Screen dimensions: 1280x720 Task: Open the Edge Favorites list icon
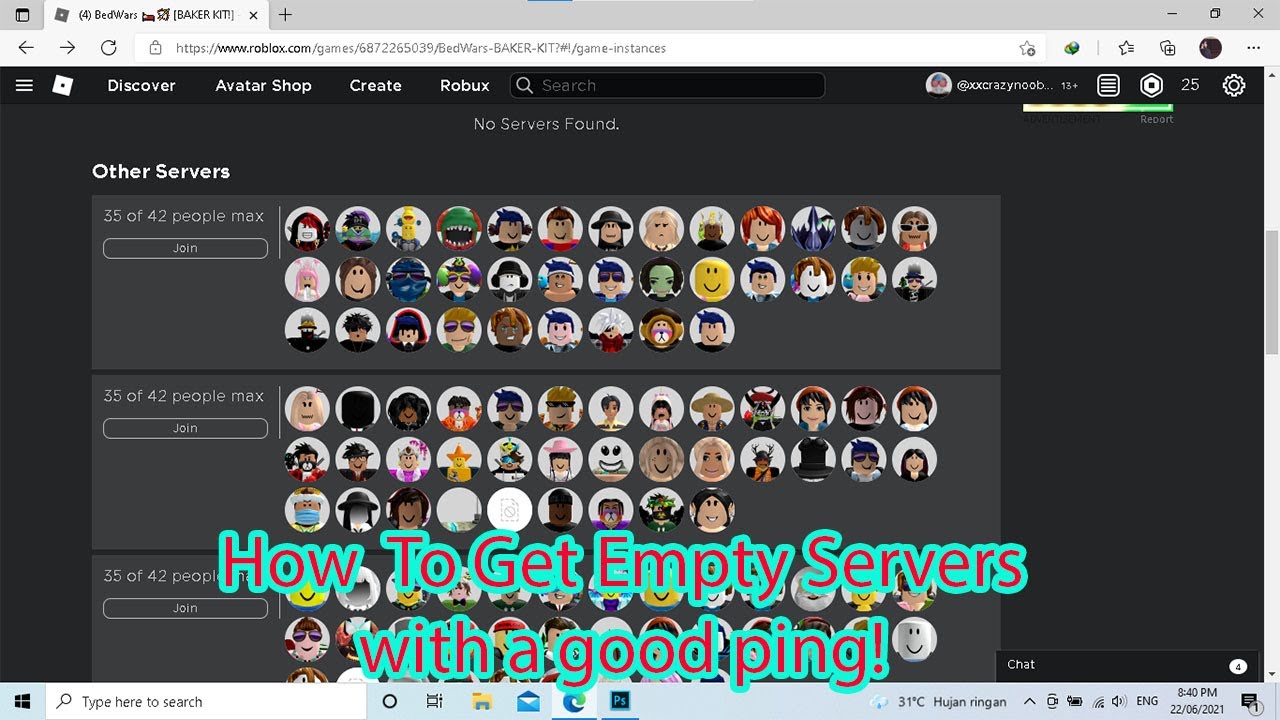coord(1126,47)
